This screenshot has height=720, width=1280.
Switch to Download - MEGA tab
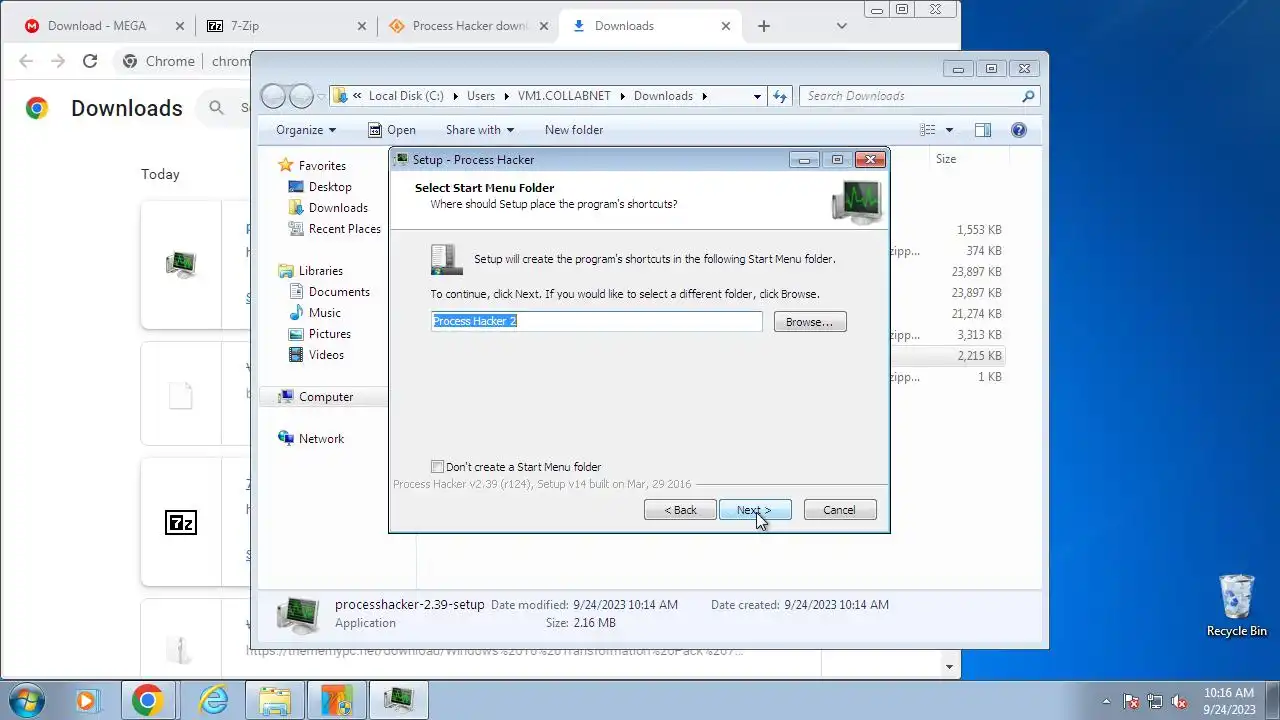(x=97, y=26)
